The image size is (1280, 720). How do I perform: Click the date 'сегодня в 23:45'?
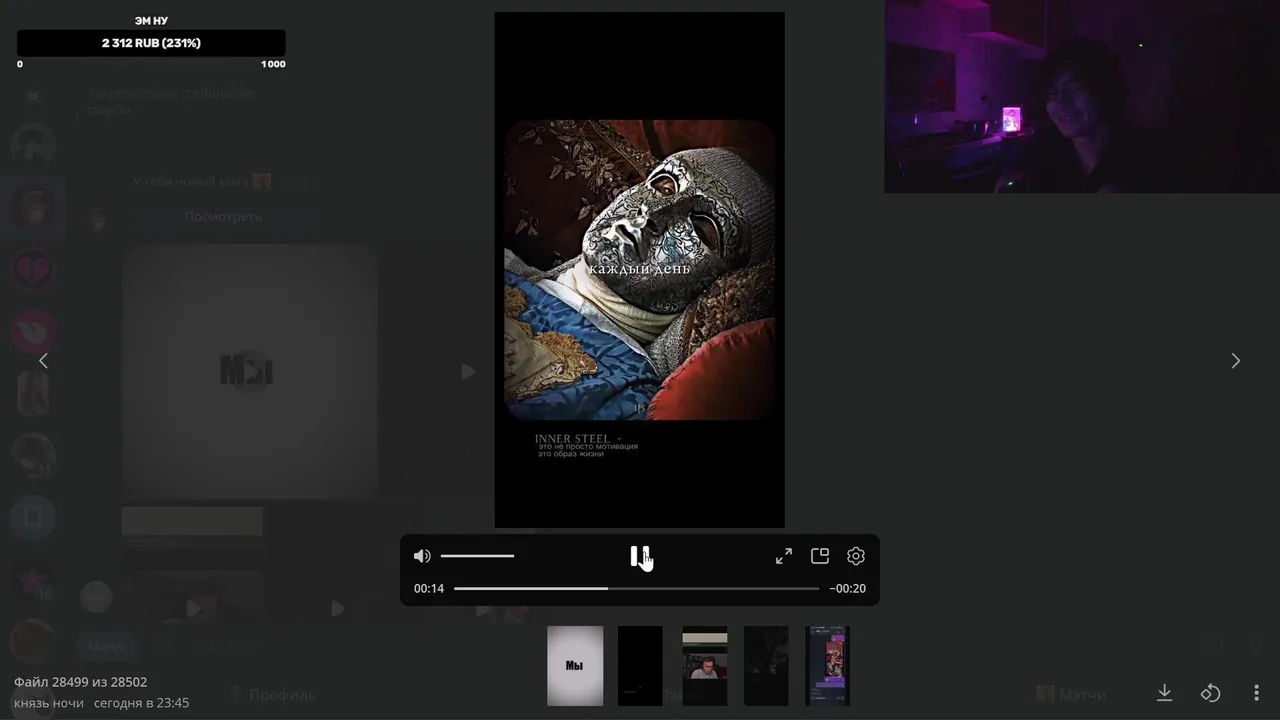click(x=141, y=703)
